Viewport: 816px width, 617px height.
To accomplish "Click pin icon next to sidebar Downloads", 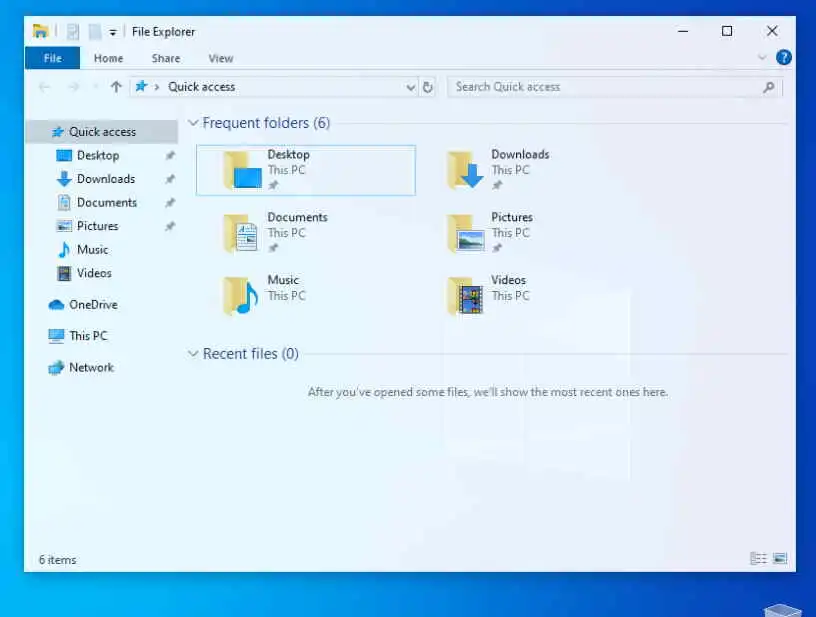I will tap(170, 179).
